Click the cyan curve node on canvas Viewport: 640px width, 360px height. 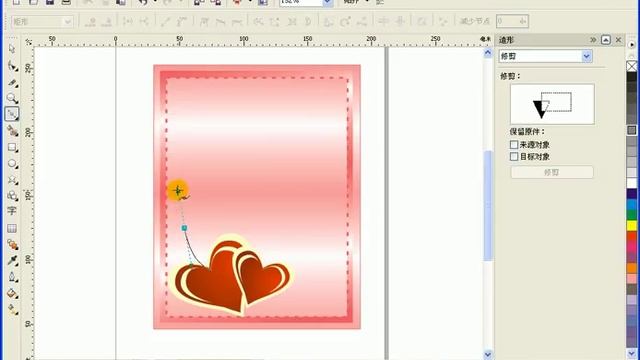click(x=184, y=228)
